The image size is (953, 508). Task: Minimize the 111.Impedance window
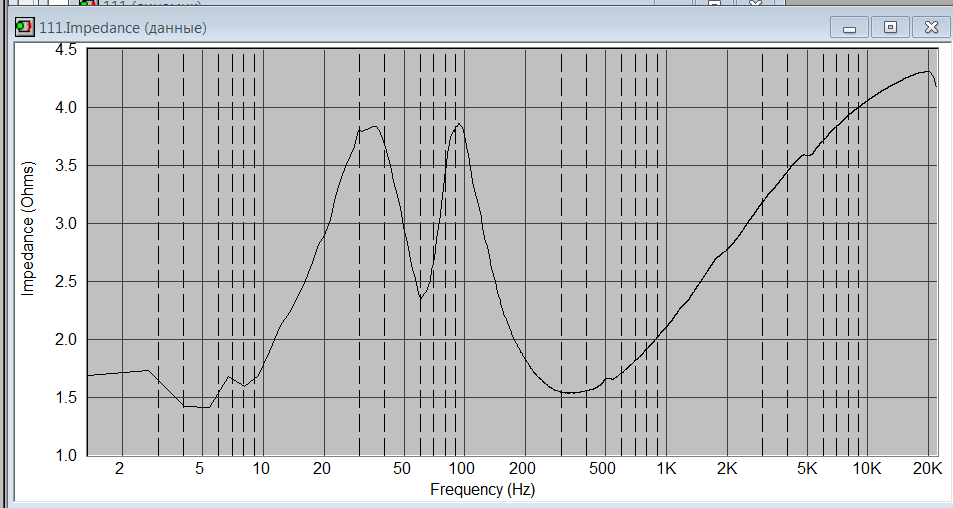(849, 27)
